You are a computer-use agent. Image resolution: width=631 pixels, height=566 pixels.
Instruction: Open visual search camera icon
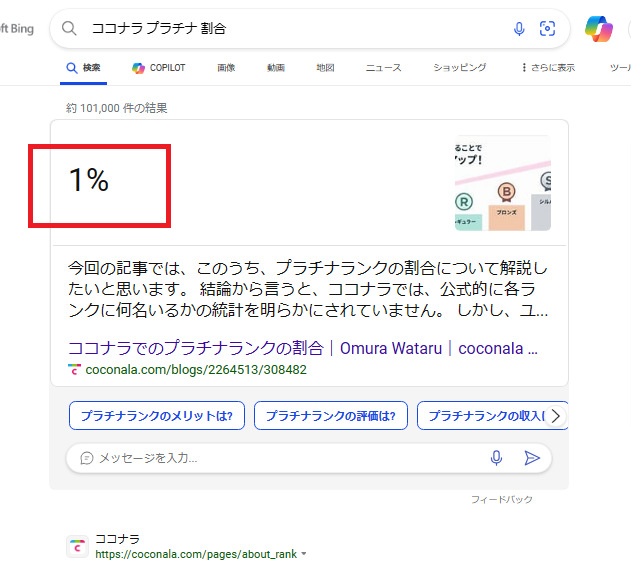pos(547,29)
